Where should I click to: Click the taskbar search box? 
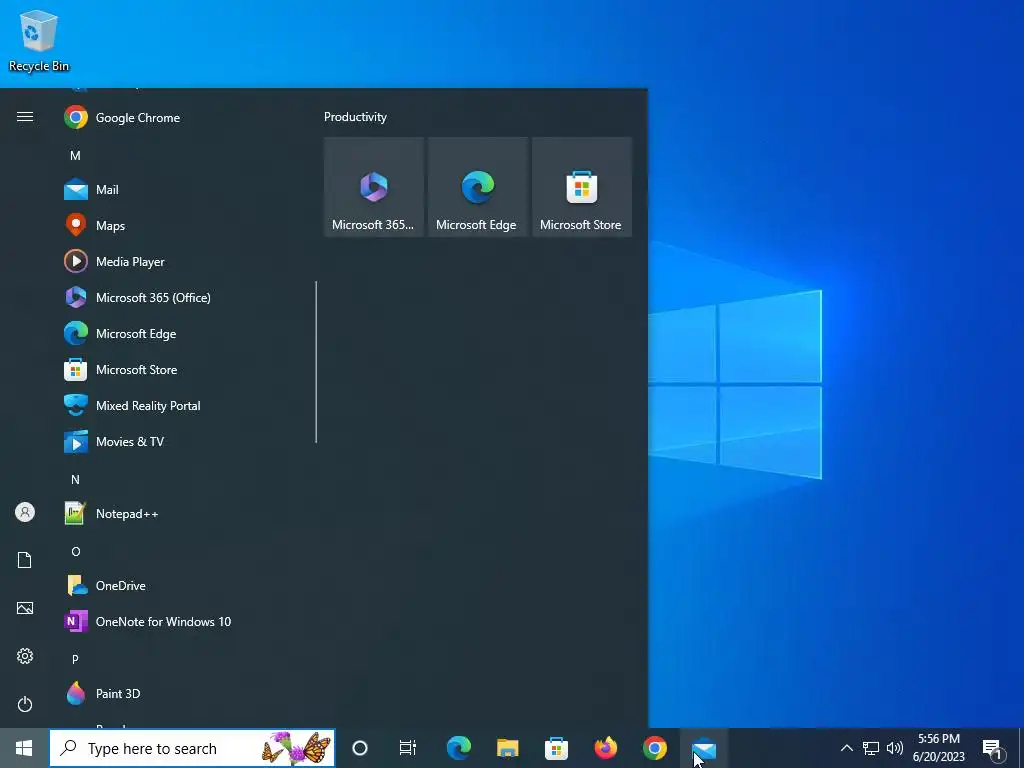click(x=192, y=748)
